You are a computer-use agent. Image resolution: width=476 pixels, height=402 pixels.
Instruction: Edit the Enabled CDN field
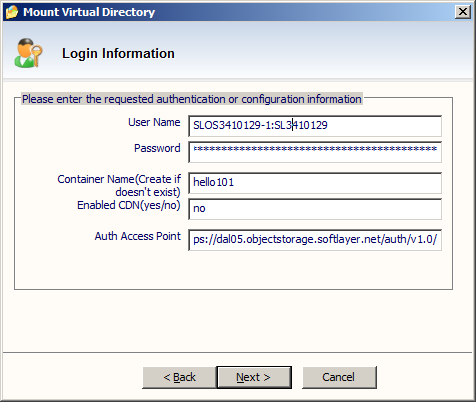(x=315, y=209)
